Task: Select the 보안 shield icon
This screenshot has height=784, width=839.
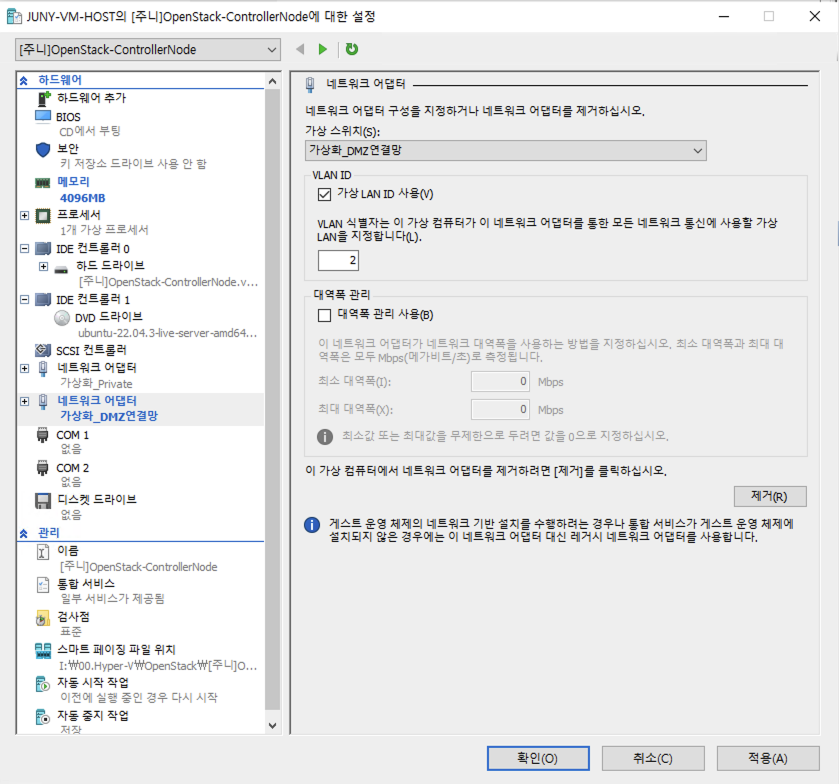Action: (x=43, y=149)
